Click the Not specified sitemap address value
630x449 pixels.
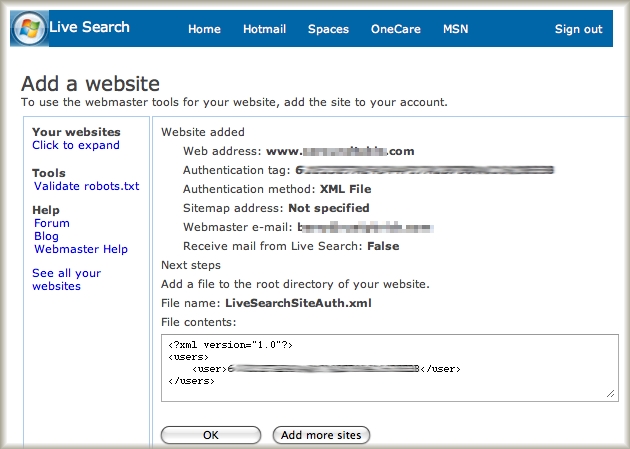329,208
